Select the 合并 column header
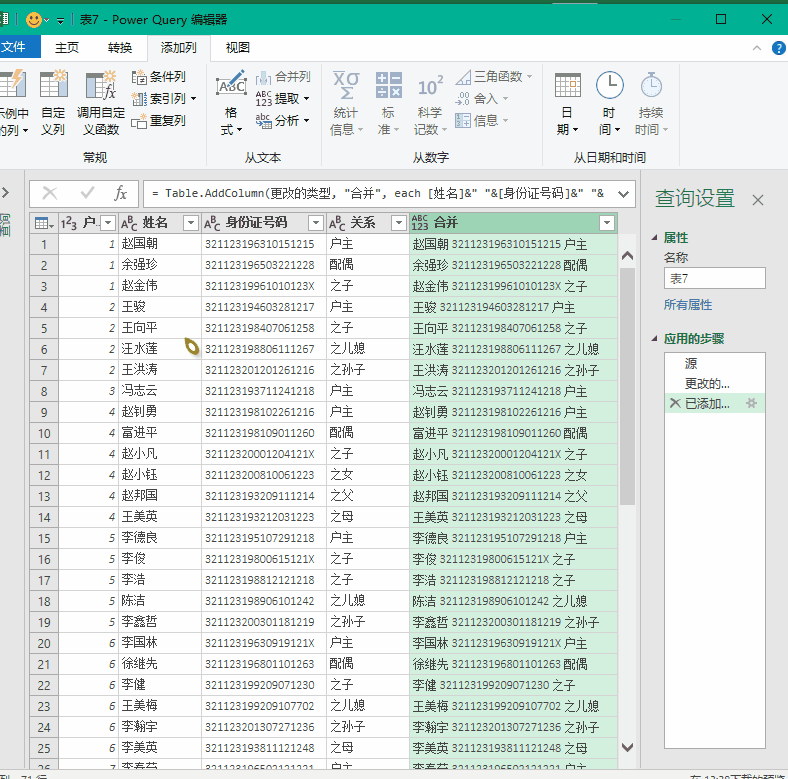Screen dimensions: 788x779 point(513,223)
